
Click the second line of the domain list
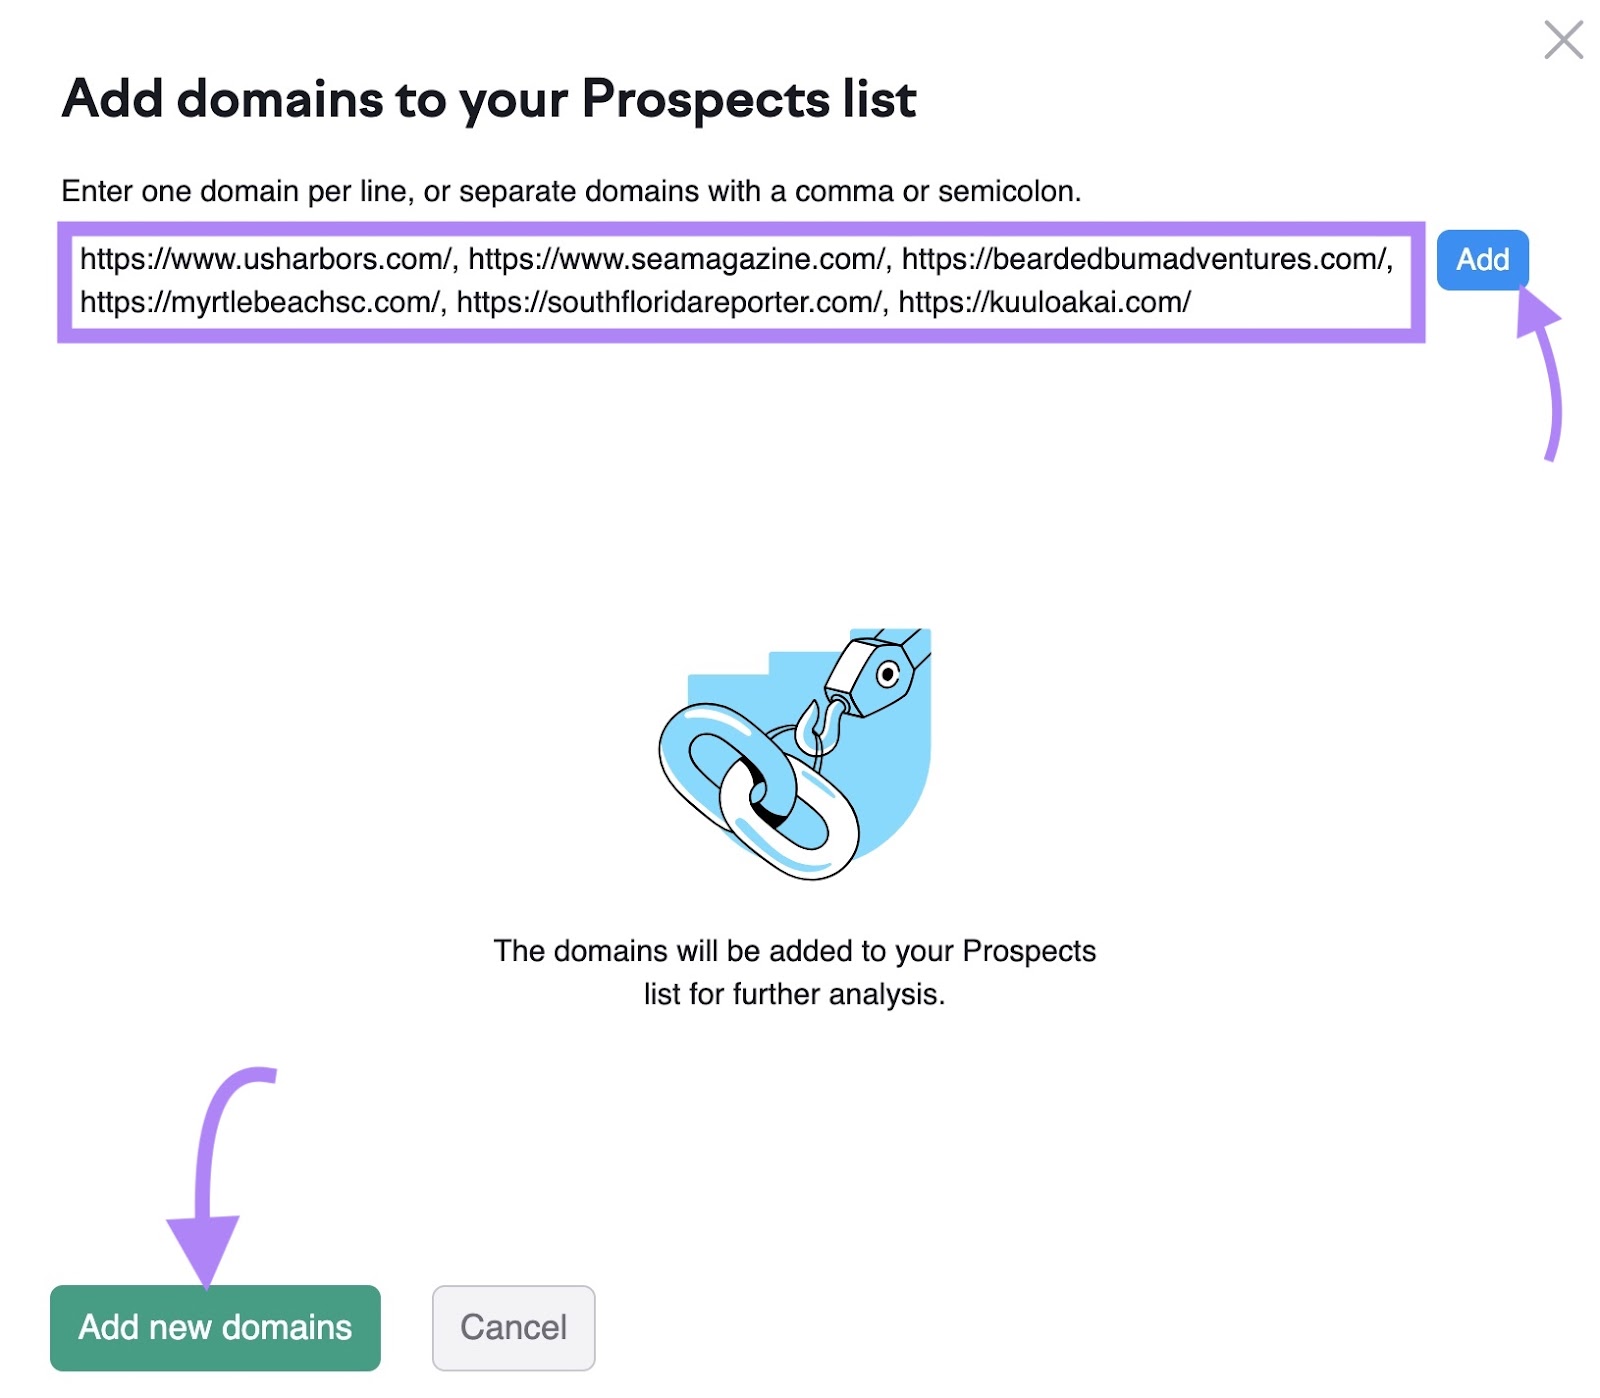[640, 299]
